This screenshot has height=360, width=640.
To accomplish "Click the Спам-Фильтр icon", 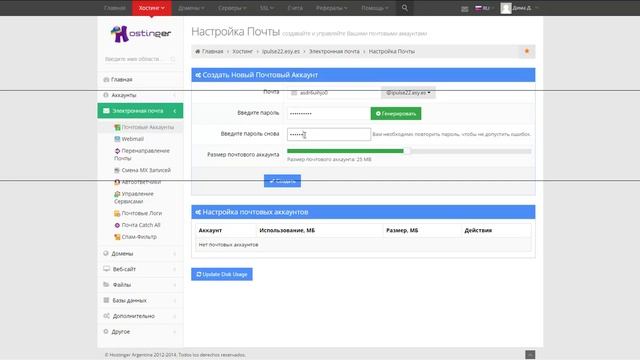I will (117, 237).
